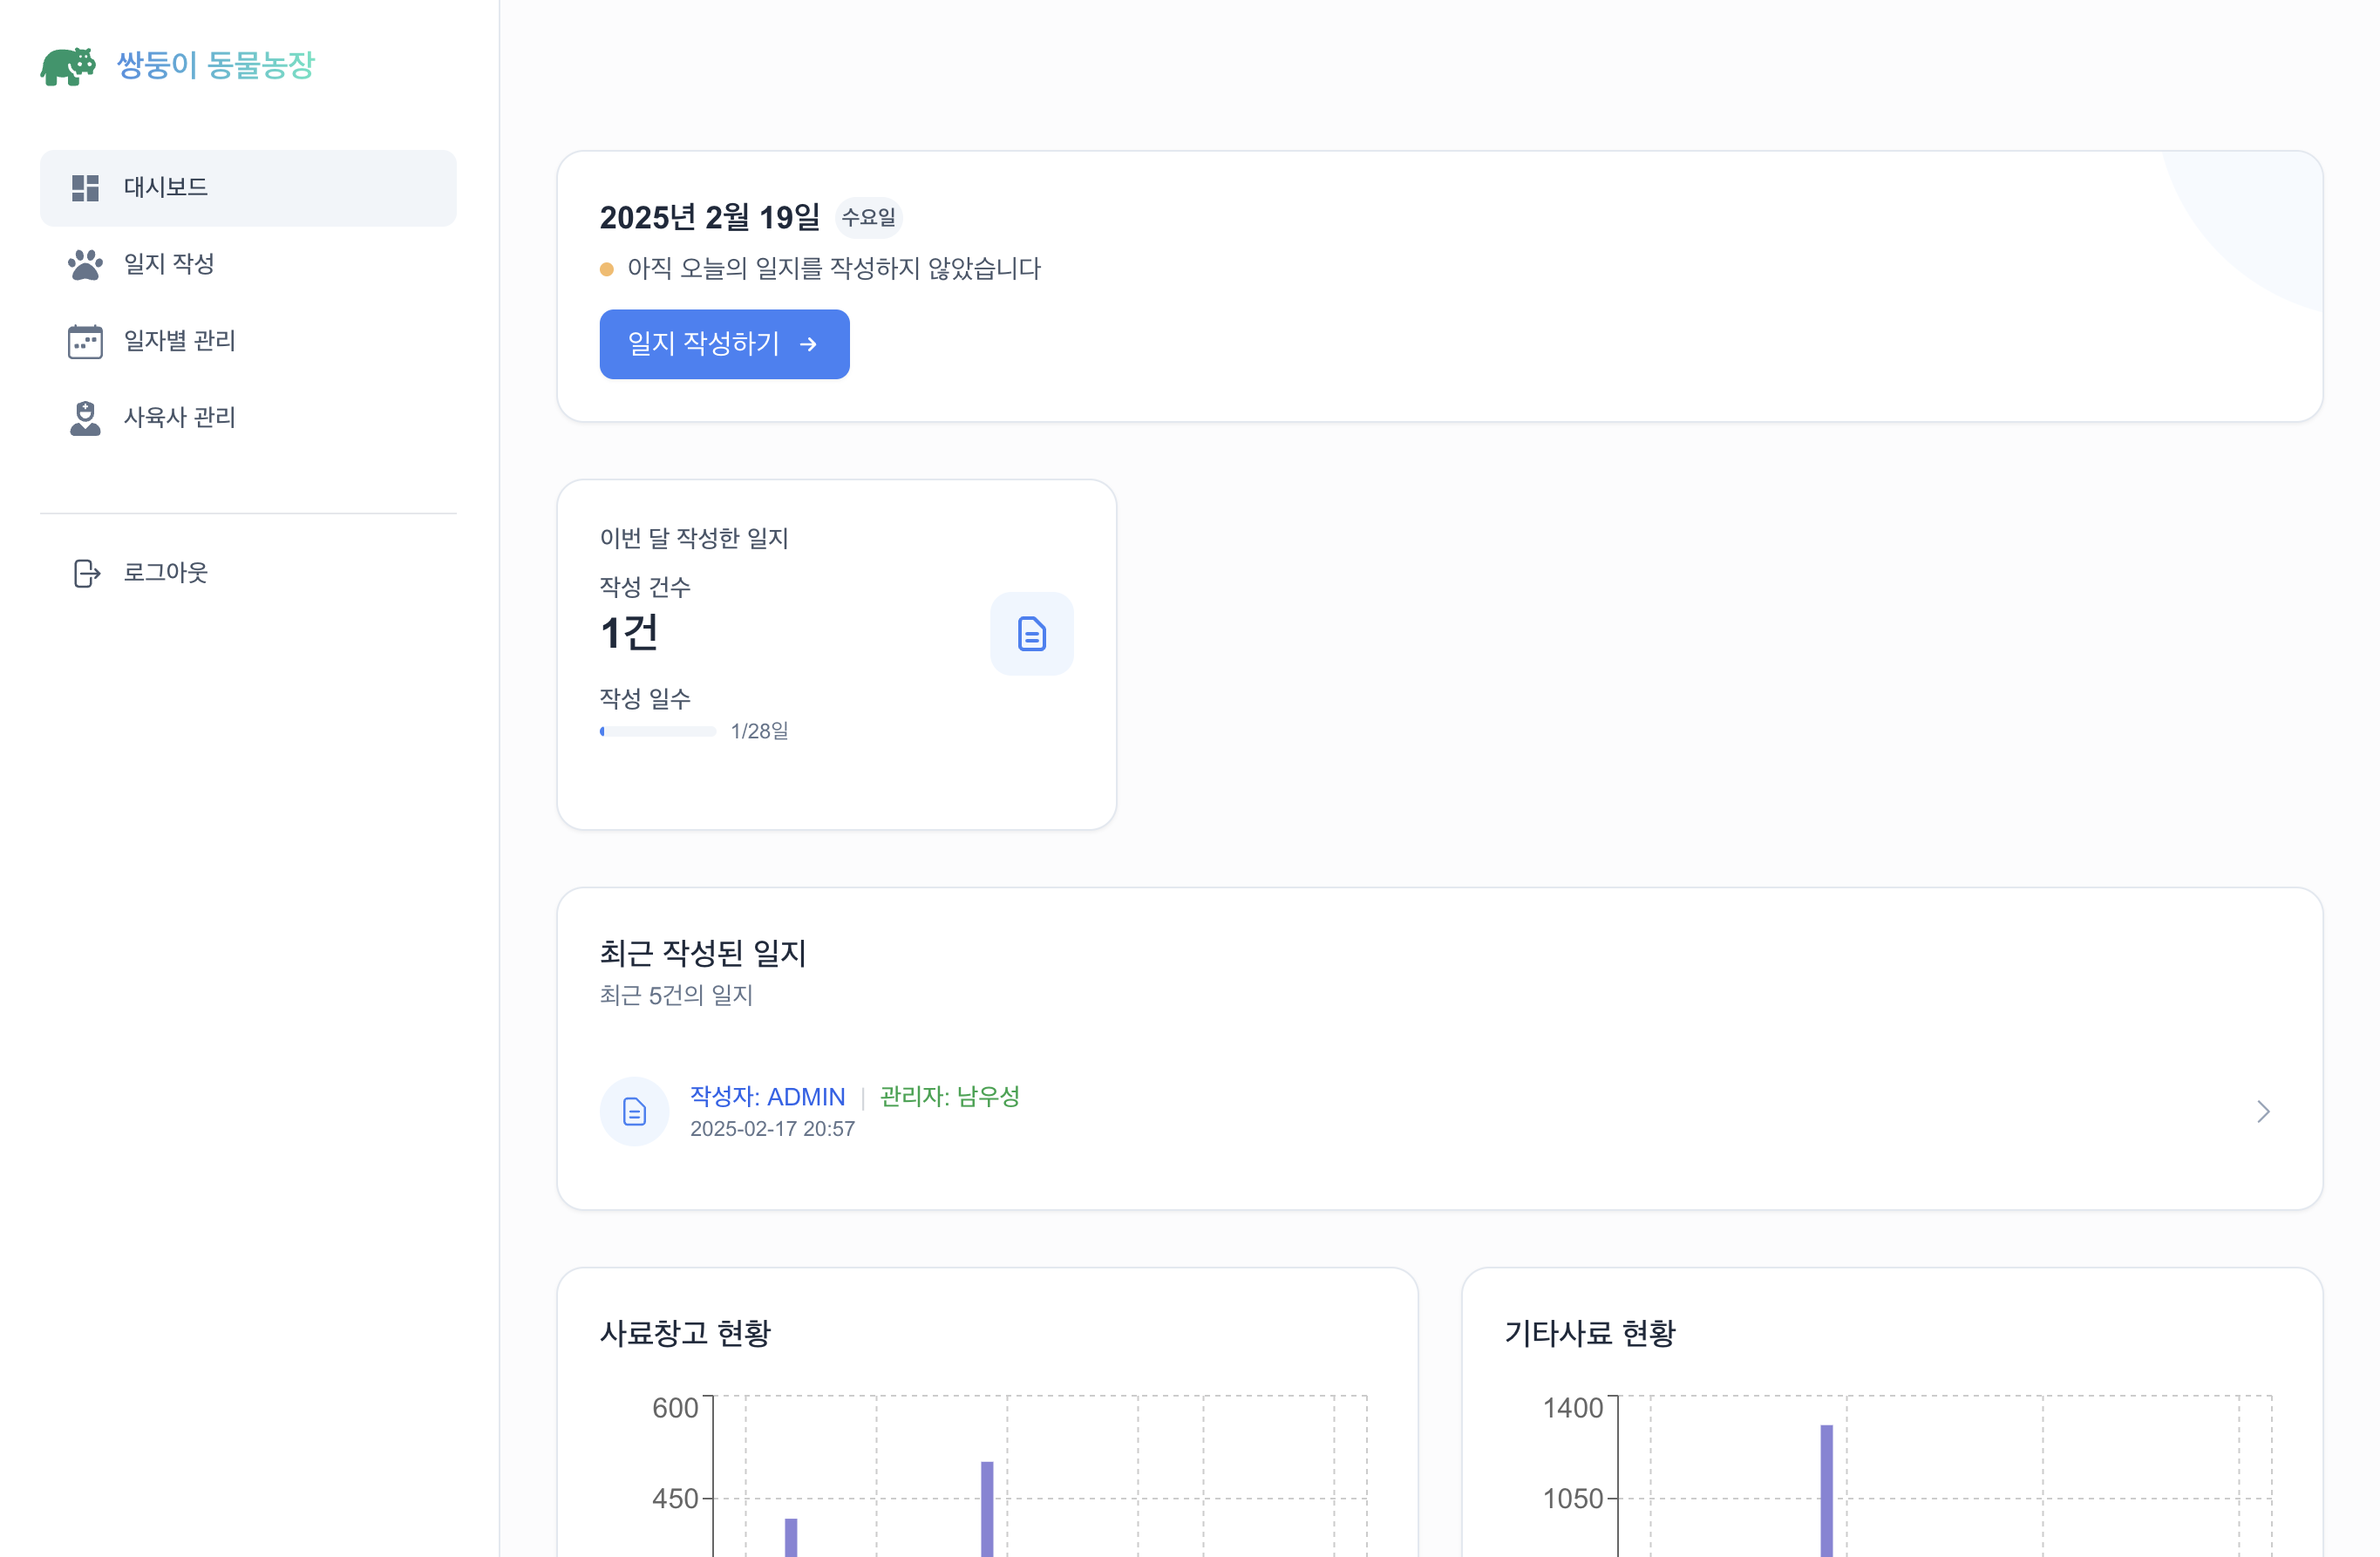Click the 작성 일수 progress bar
The image size is (2380, 1557).
pyautogui.click(x=660, y=731)
